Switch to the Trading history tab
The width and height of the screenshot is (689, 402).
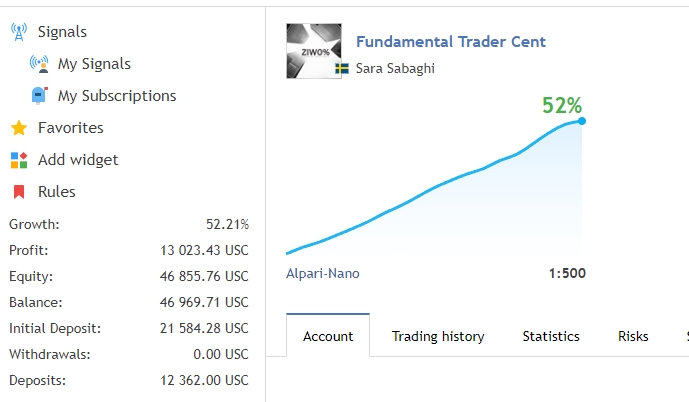[x=438, y=336]
